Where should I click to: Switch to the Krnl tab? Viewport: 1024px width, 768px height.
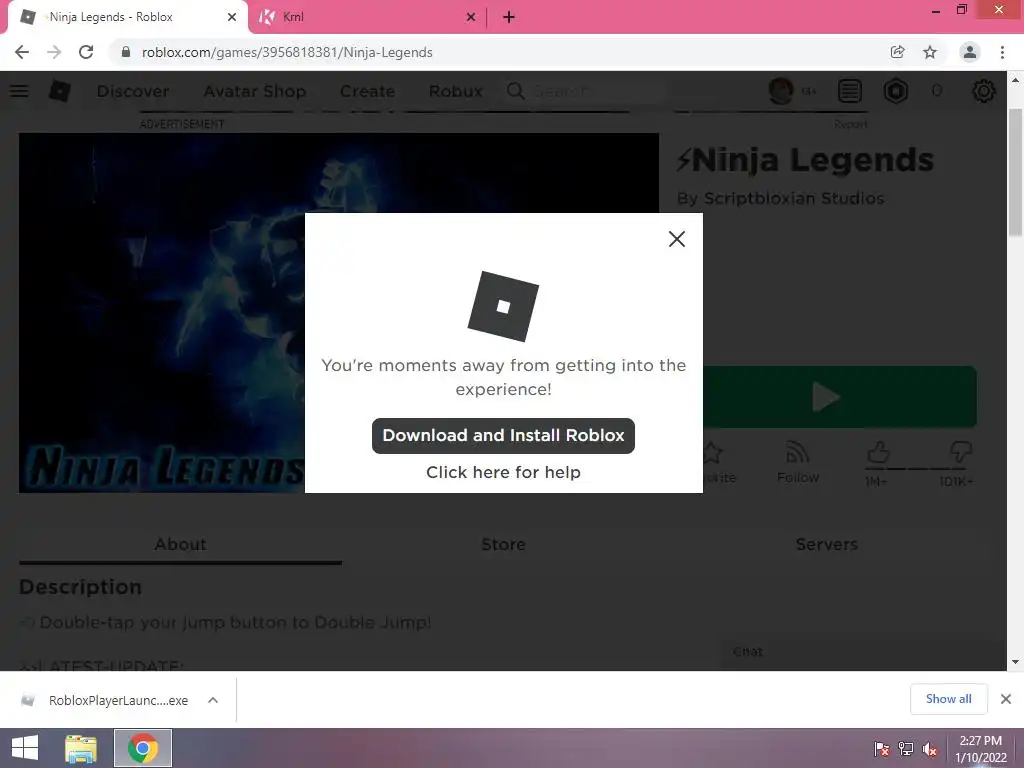coord(367,17)
